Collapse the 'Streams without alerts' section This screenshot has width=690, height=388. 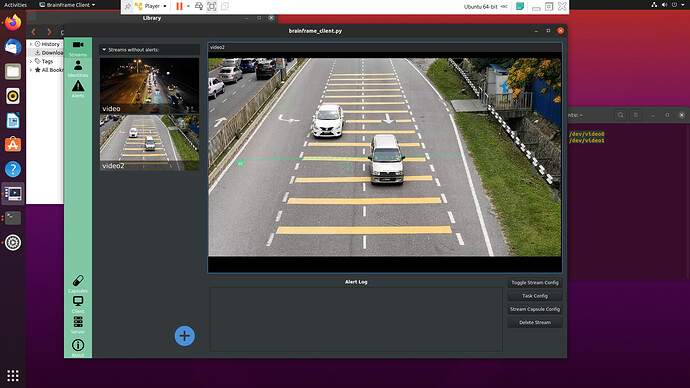[x=104, y=50]
